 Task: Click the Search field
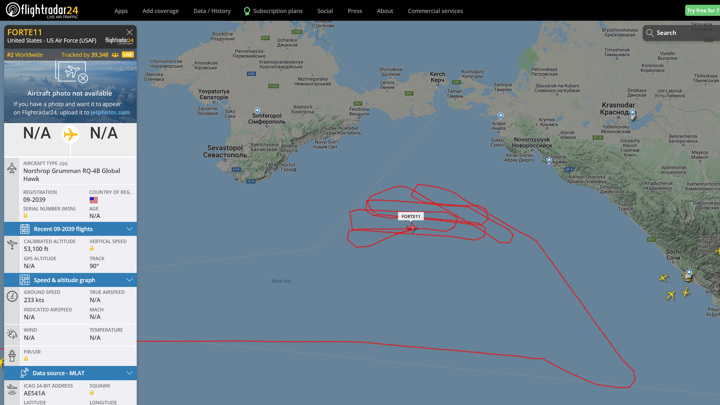[681, 33]
